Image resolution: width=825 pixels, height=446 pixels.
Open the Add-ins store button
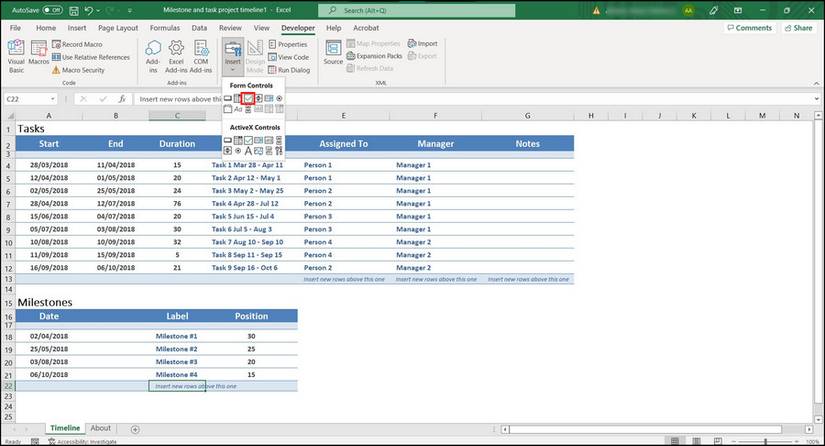(x=153, y=56)
